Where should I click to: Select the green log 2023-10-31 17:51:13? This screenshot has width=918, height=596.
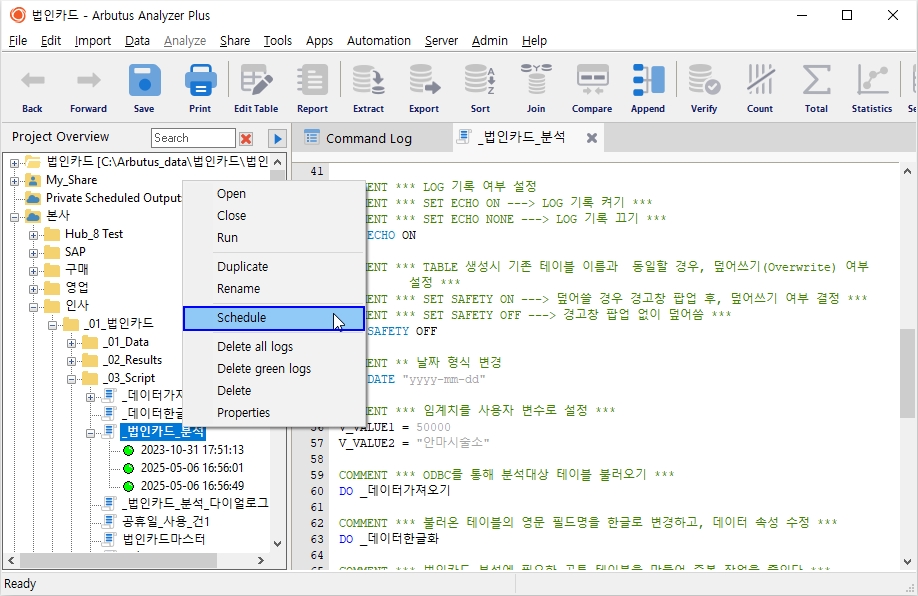coord(192,450)
